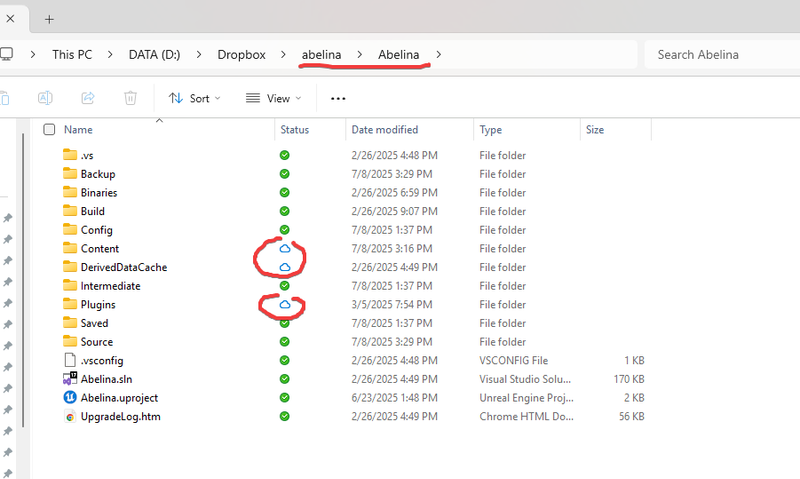Open the Abelina.sln Visual Studio solution
800x479 pixels.
tap(105, 379)
